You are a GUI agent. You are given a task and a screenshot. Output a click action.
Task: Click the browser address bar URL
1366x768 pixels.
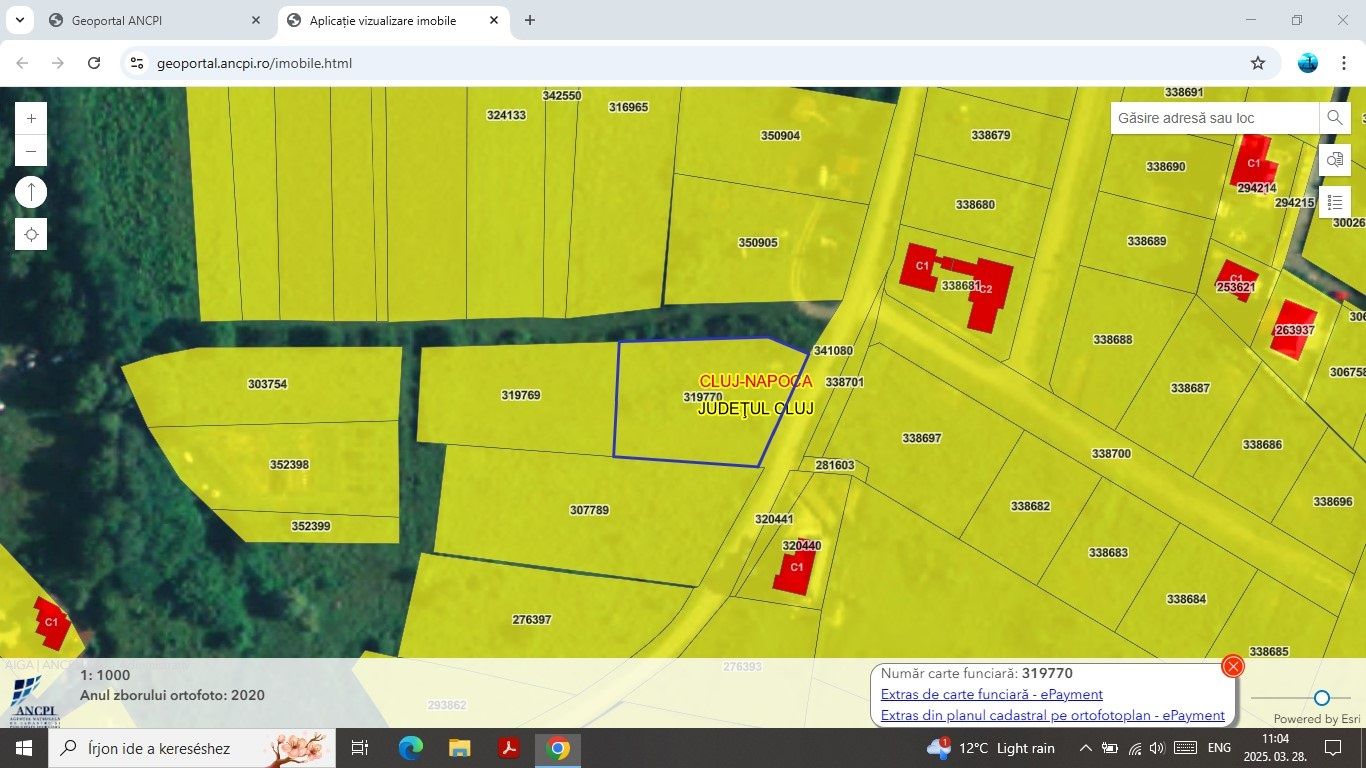tap(254, 63)
